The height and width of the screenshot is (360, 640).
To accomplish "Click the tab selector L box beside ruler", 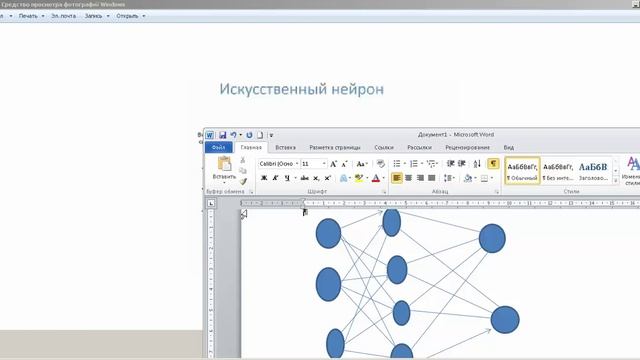I will 211,203.
